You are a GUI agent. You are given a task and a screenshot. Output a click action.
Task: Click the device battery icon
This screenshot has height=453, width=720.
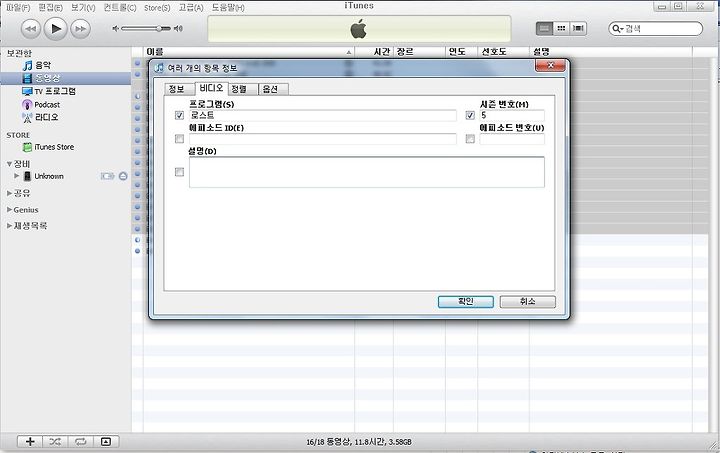coord(107,176)
